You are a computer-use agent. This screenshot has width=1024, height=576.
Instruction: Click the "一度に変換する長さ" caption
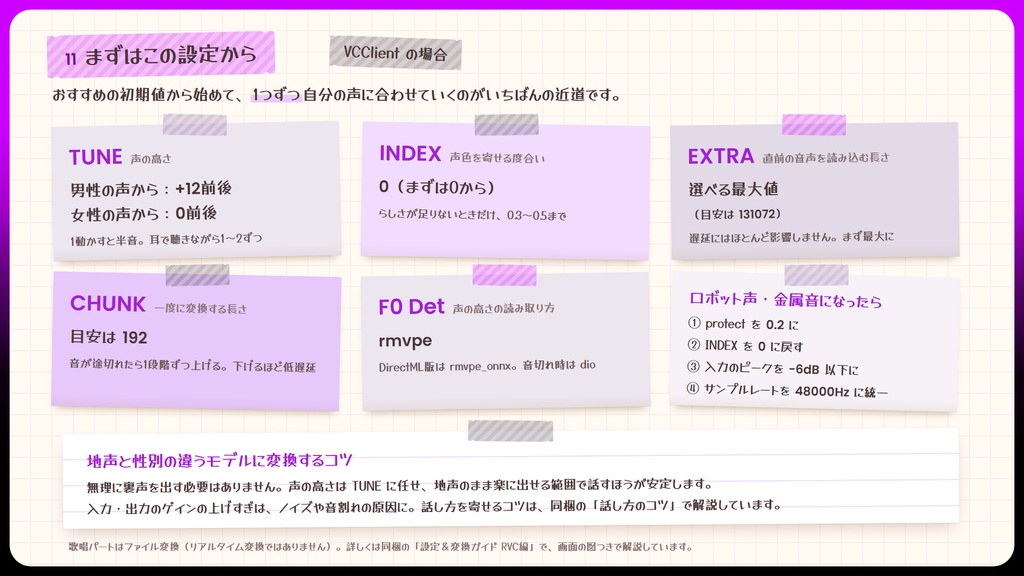200,309
